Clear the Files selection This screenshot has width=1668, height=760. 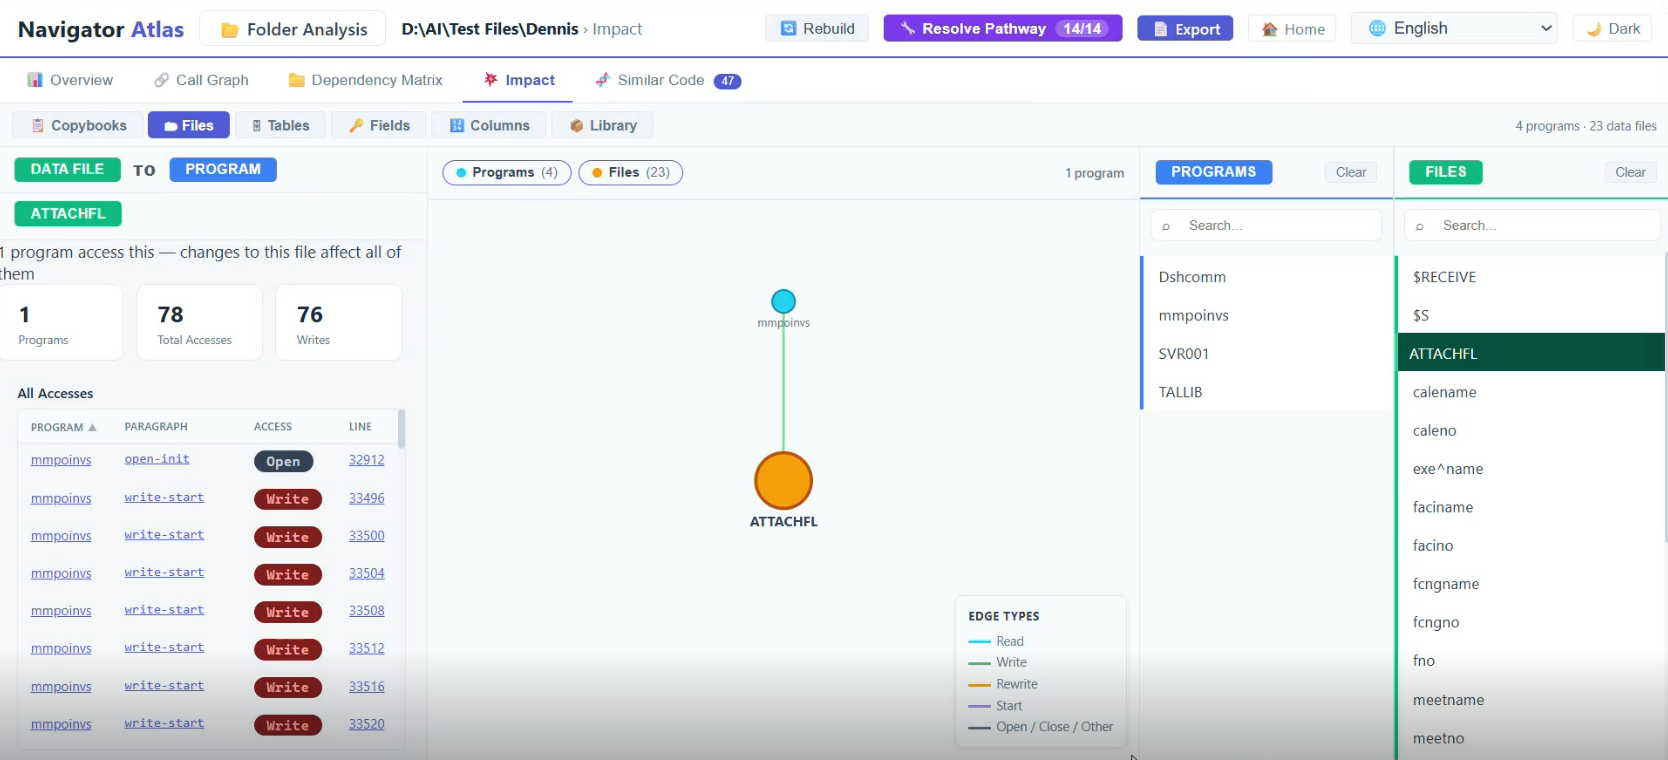click(x=1630, y=172)
